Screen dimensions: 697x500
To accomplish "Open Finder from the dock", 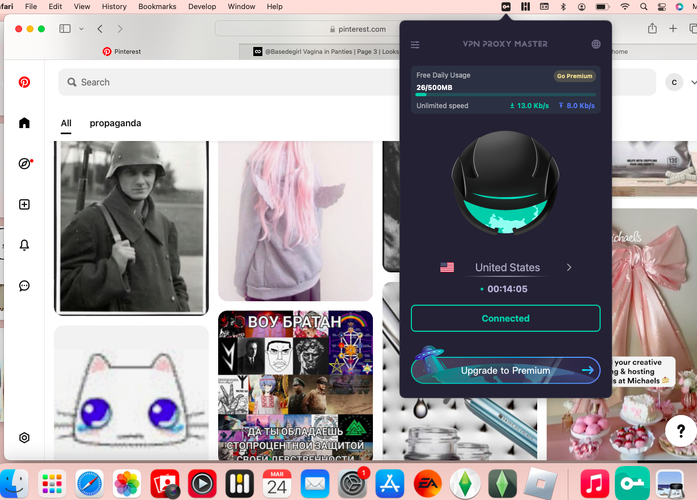I will coord(14,484).
